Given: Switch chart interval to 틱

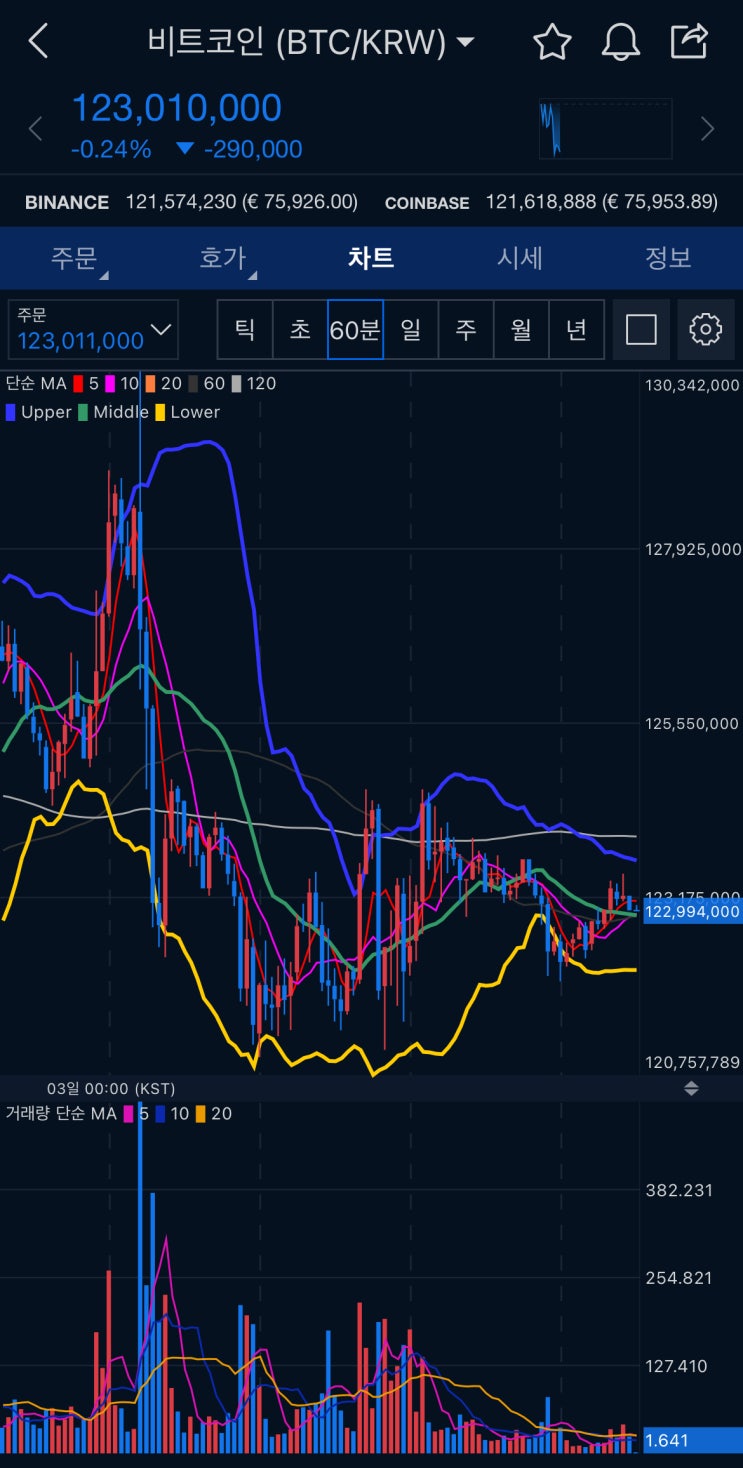Looking at the screenshot, I should 245,329.
